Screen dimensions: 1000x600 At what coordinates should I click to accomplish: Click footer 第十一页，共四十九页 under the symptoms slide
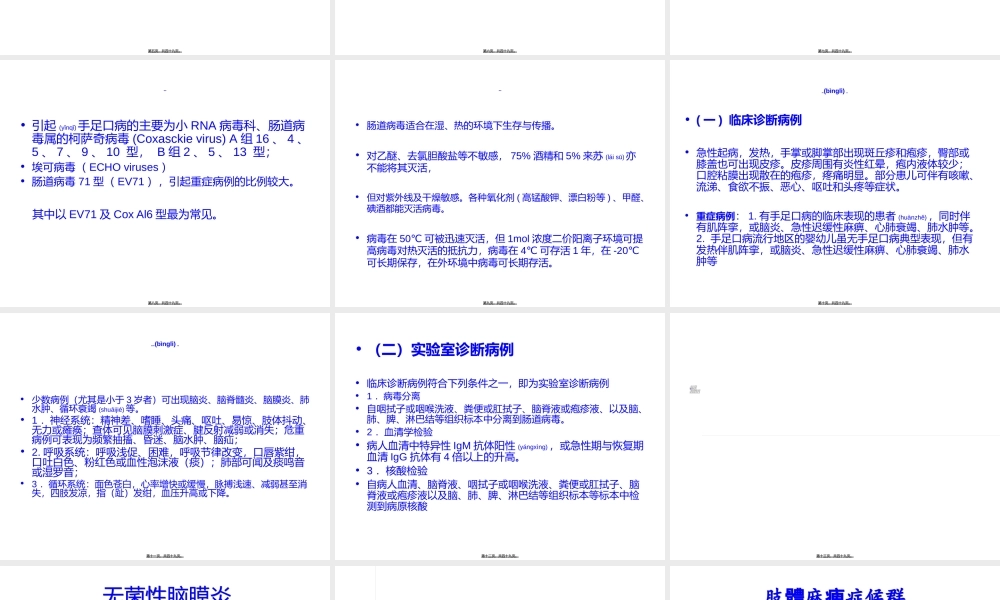click(166, 556)
